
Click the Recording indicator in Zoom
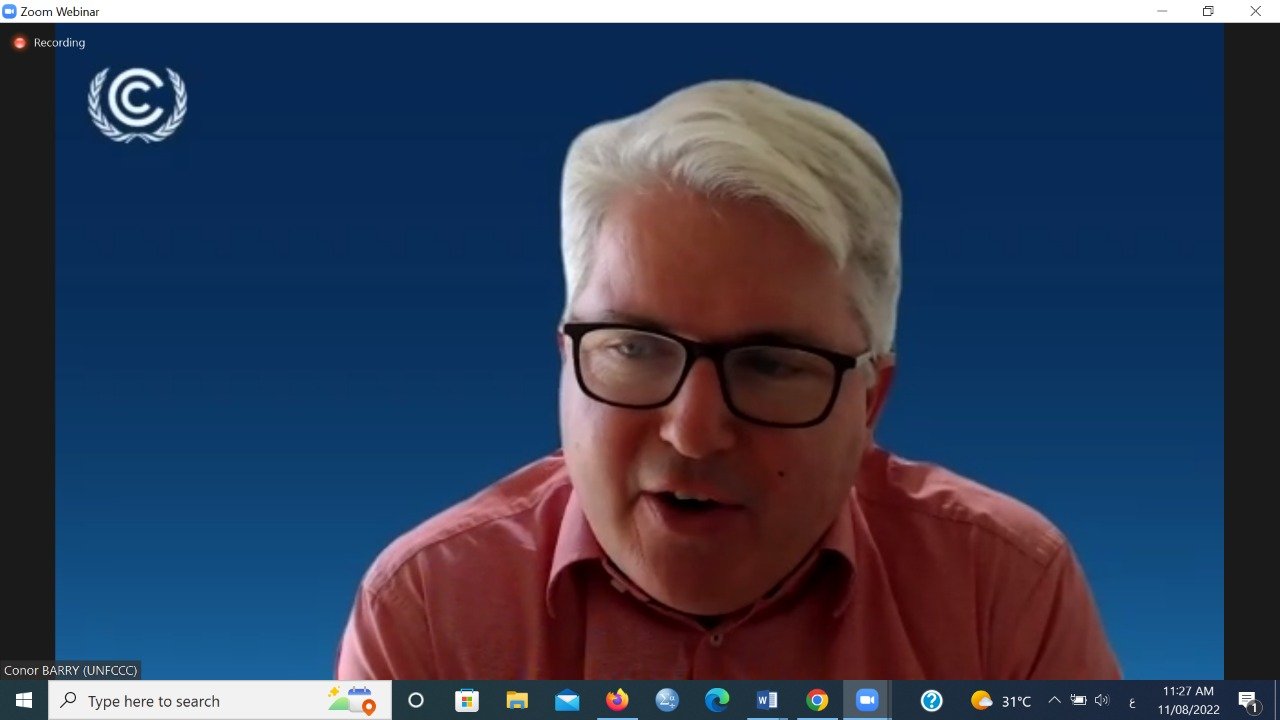pyautogui.click(x=48, y=43)
